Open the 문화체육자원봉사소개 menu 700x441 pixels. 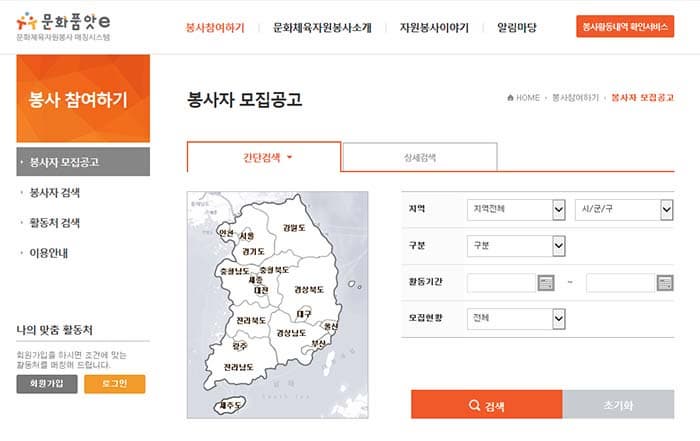tap(322, 28)
